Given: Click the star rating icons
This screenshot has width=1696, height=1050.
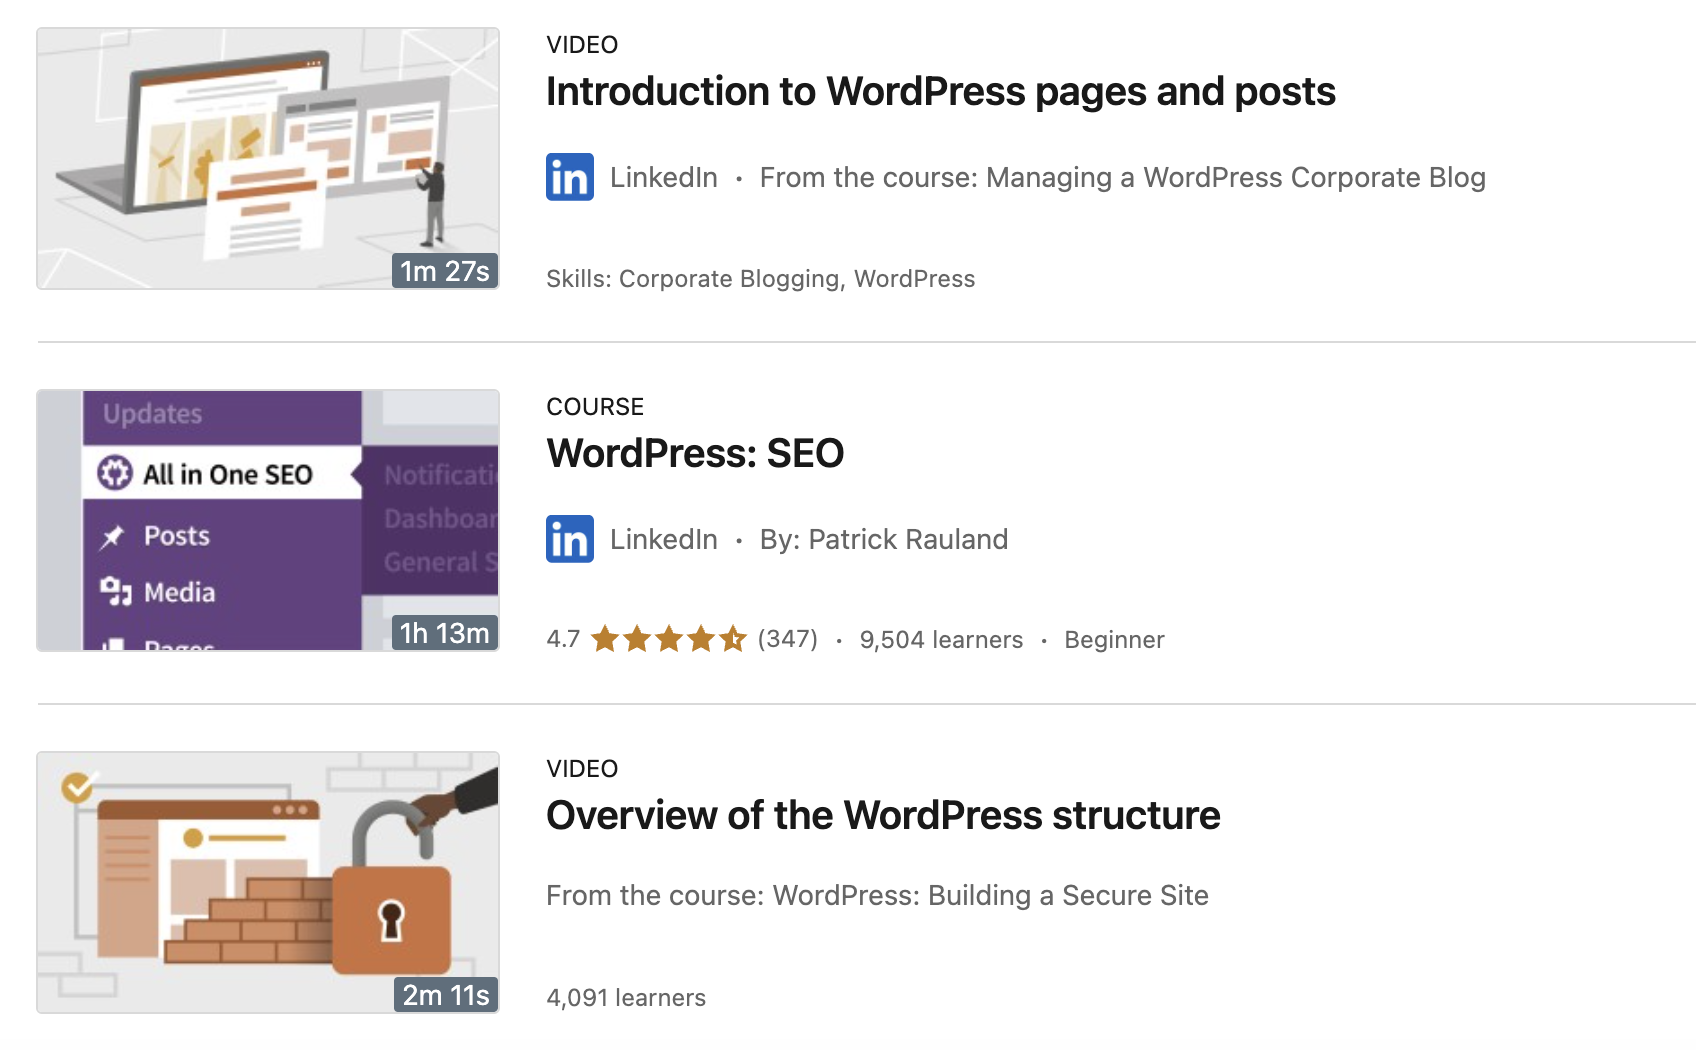Looking at the screenshot, I should click(668, 639).
